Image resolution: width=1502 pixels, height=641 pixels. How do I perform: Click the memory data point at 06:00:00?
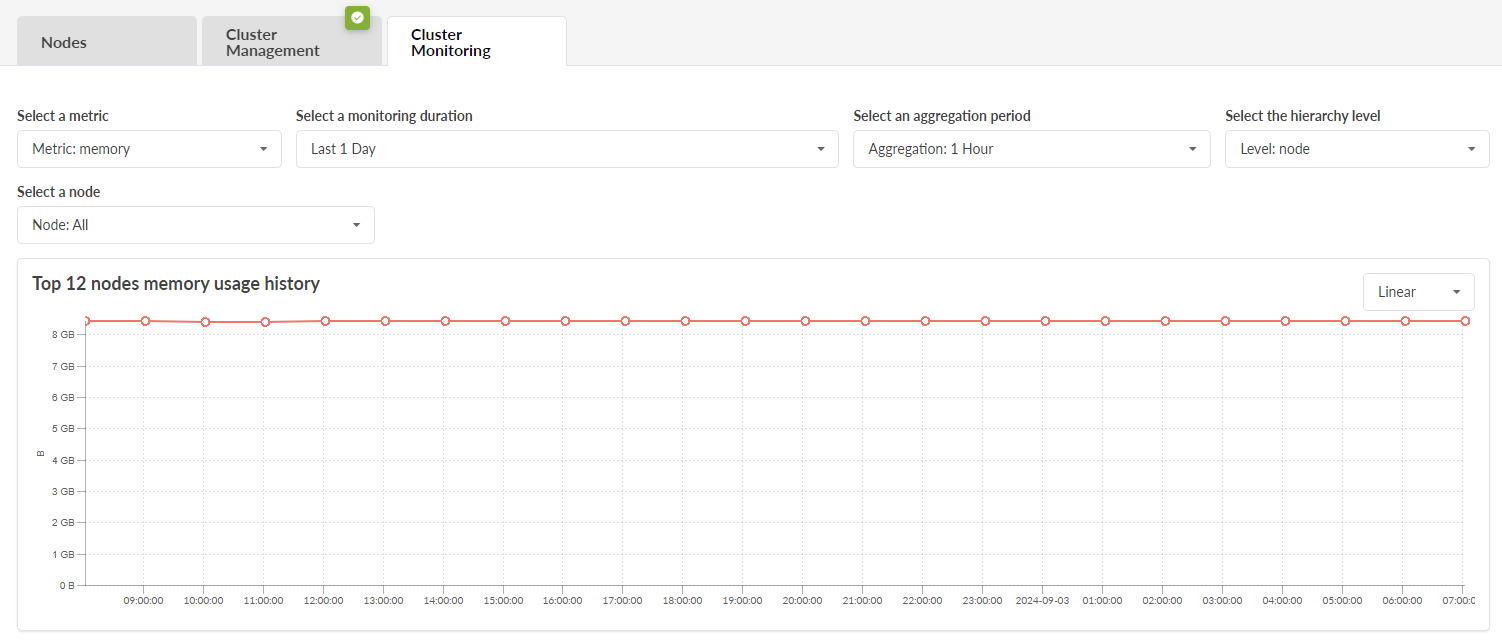[1405, 321]
